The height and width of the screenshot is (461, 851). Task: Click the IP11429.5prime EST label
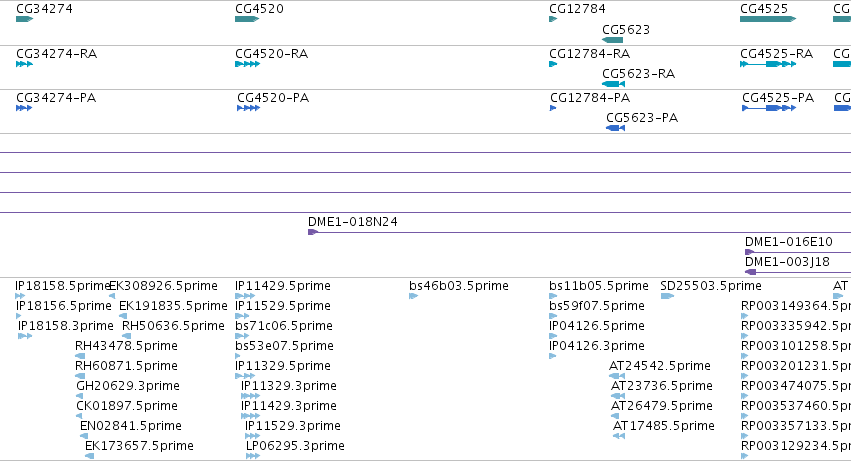(x=283, y=286)
